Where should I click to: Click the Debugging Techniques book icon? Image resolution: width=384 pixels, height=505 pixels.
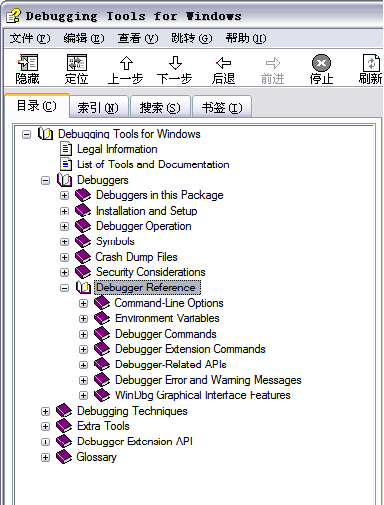coord(64,411)
